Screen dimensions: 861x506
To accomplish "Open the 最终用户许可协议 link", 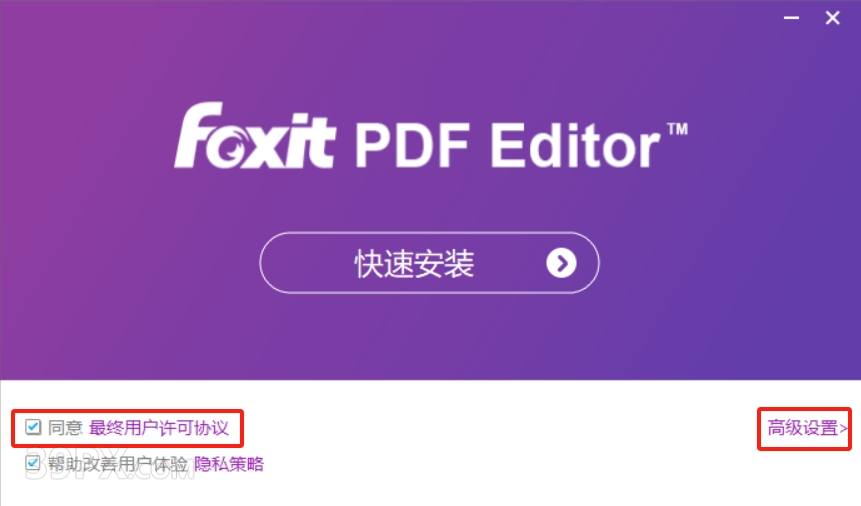I will [x=158, y=427].
